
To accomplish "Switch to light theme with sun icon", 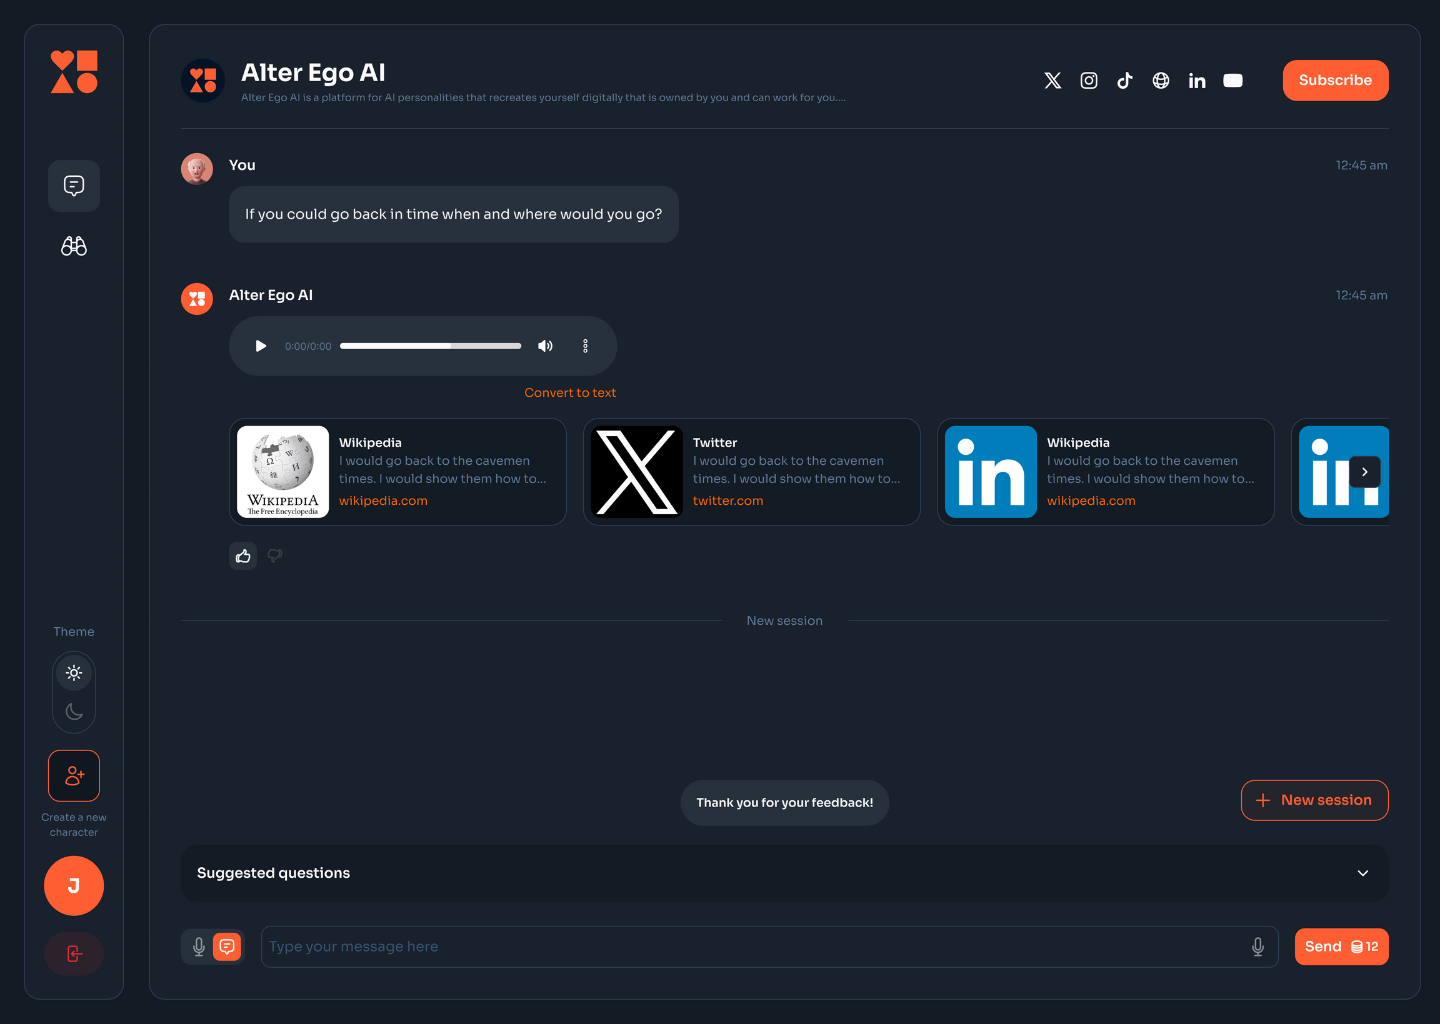I will [74, 673].
